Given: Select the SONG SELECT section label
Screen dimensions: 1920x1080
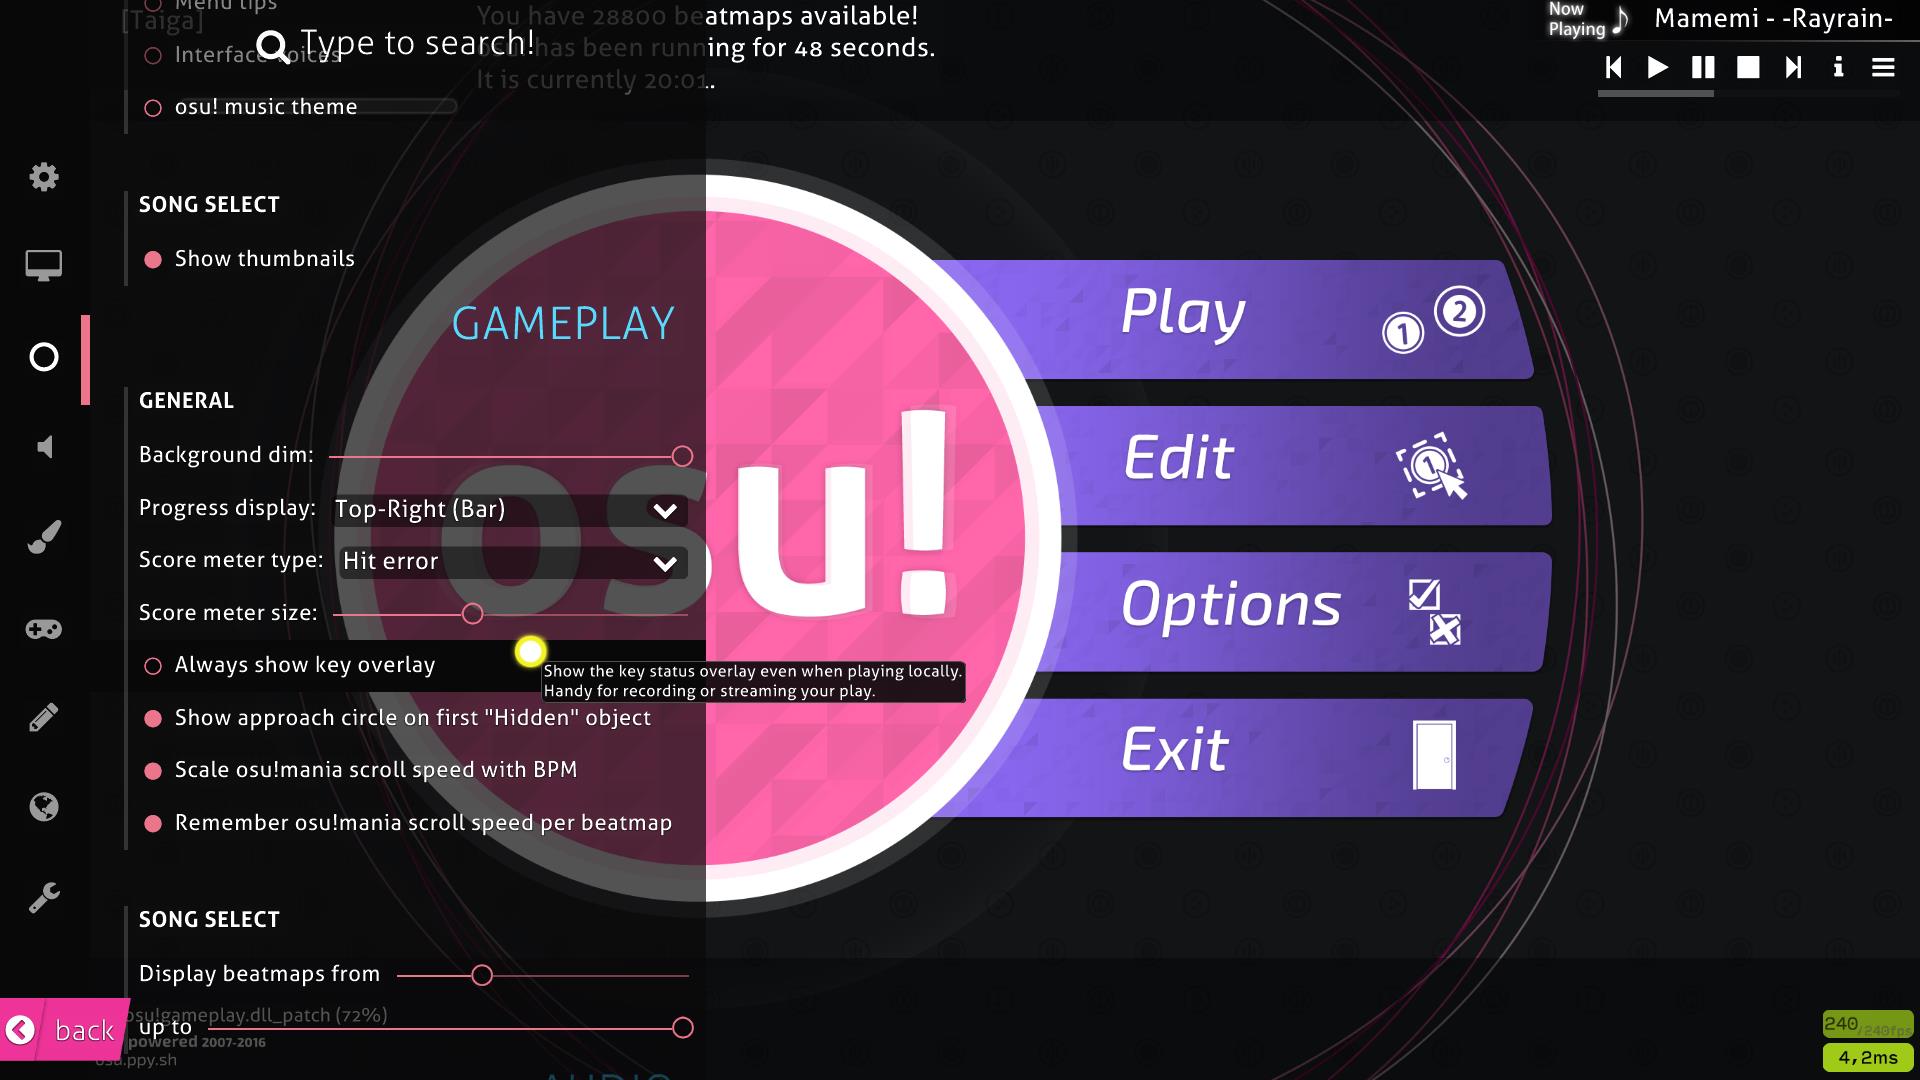Looking at the screenshot, I should [x=208, y=203].
